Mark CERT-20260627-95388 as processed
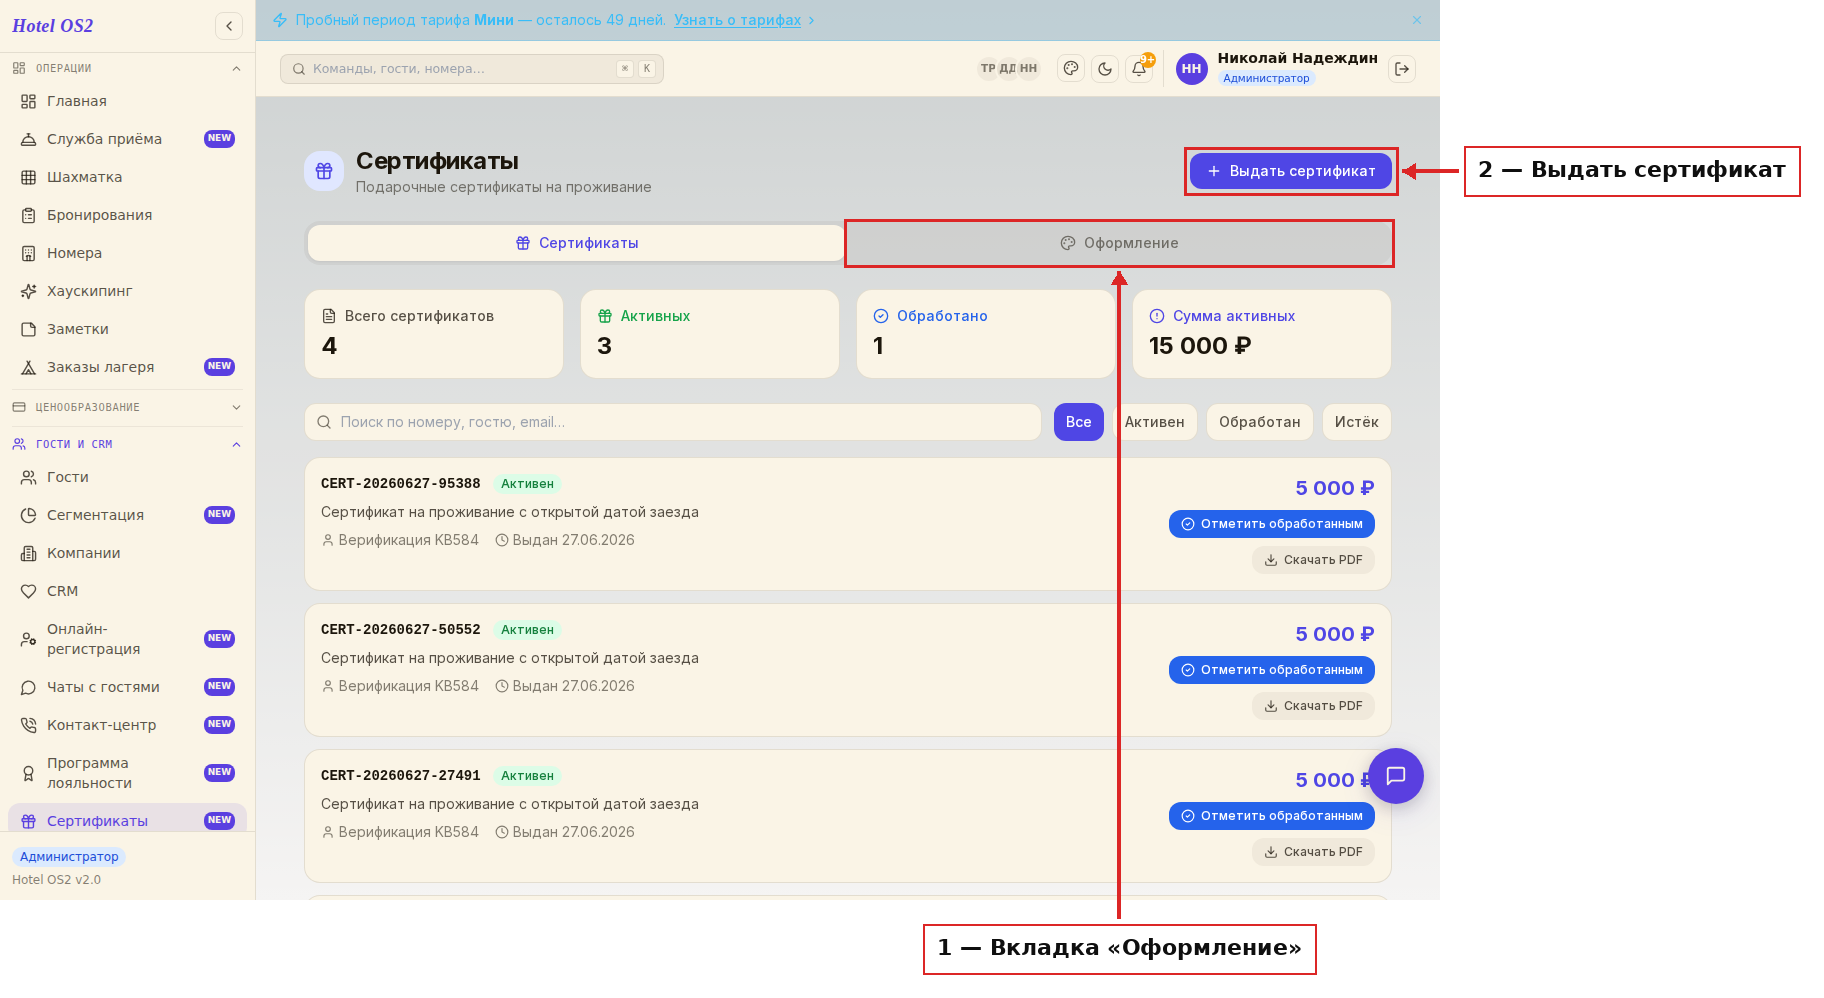 (x=1272, y=524)
